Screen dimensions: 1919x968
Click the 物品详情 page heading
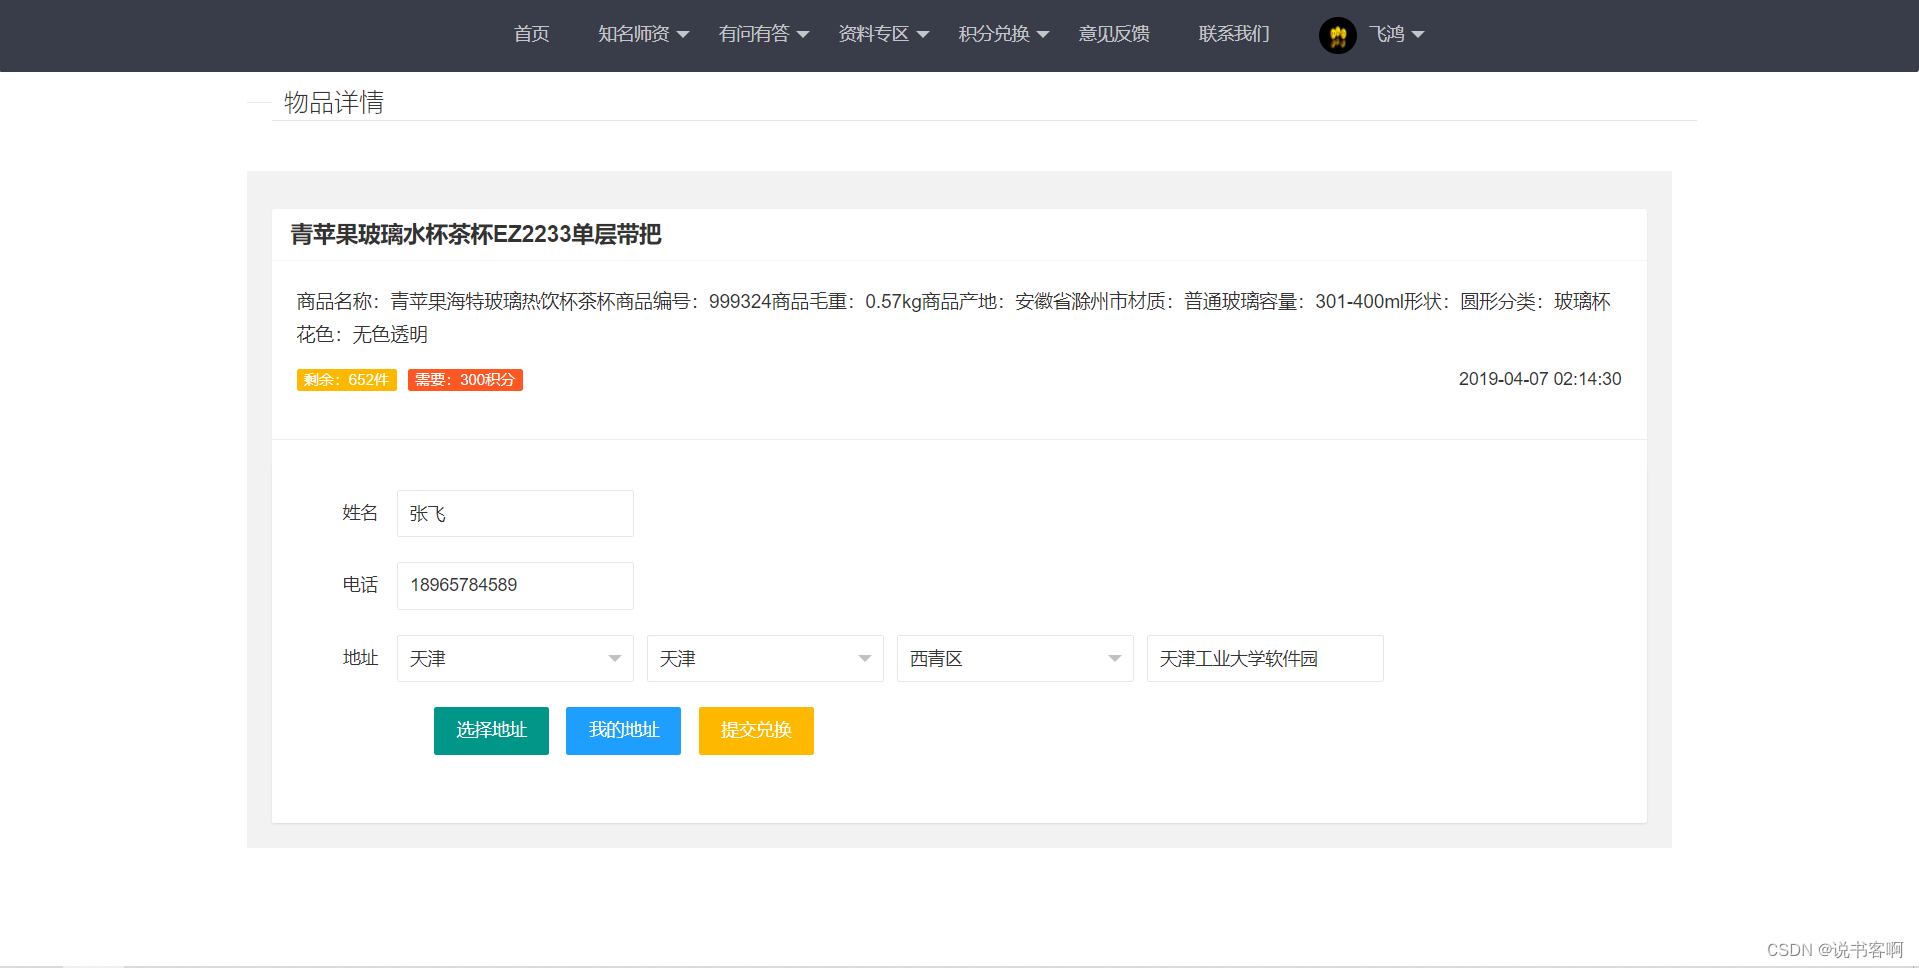coord(334,102)
